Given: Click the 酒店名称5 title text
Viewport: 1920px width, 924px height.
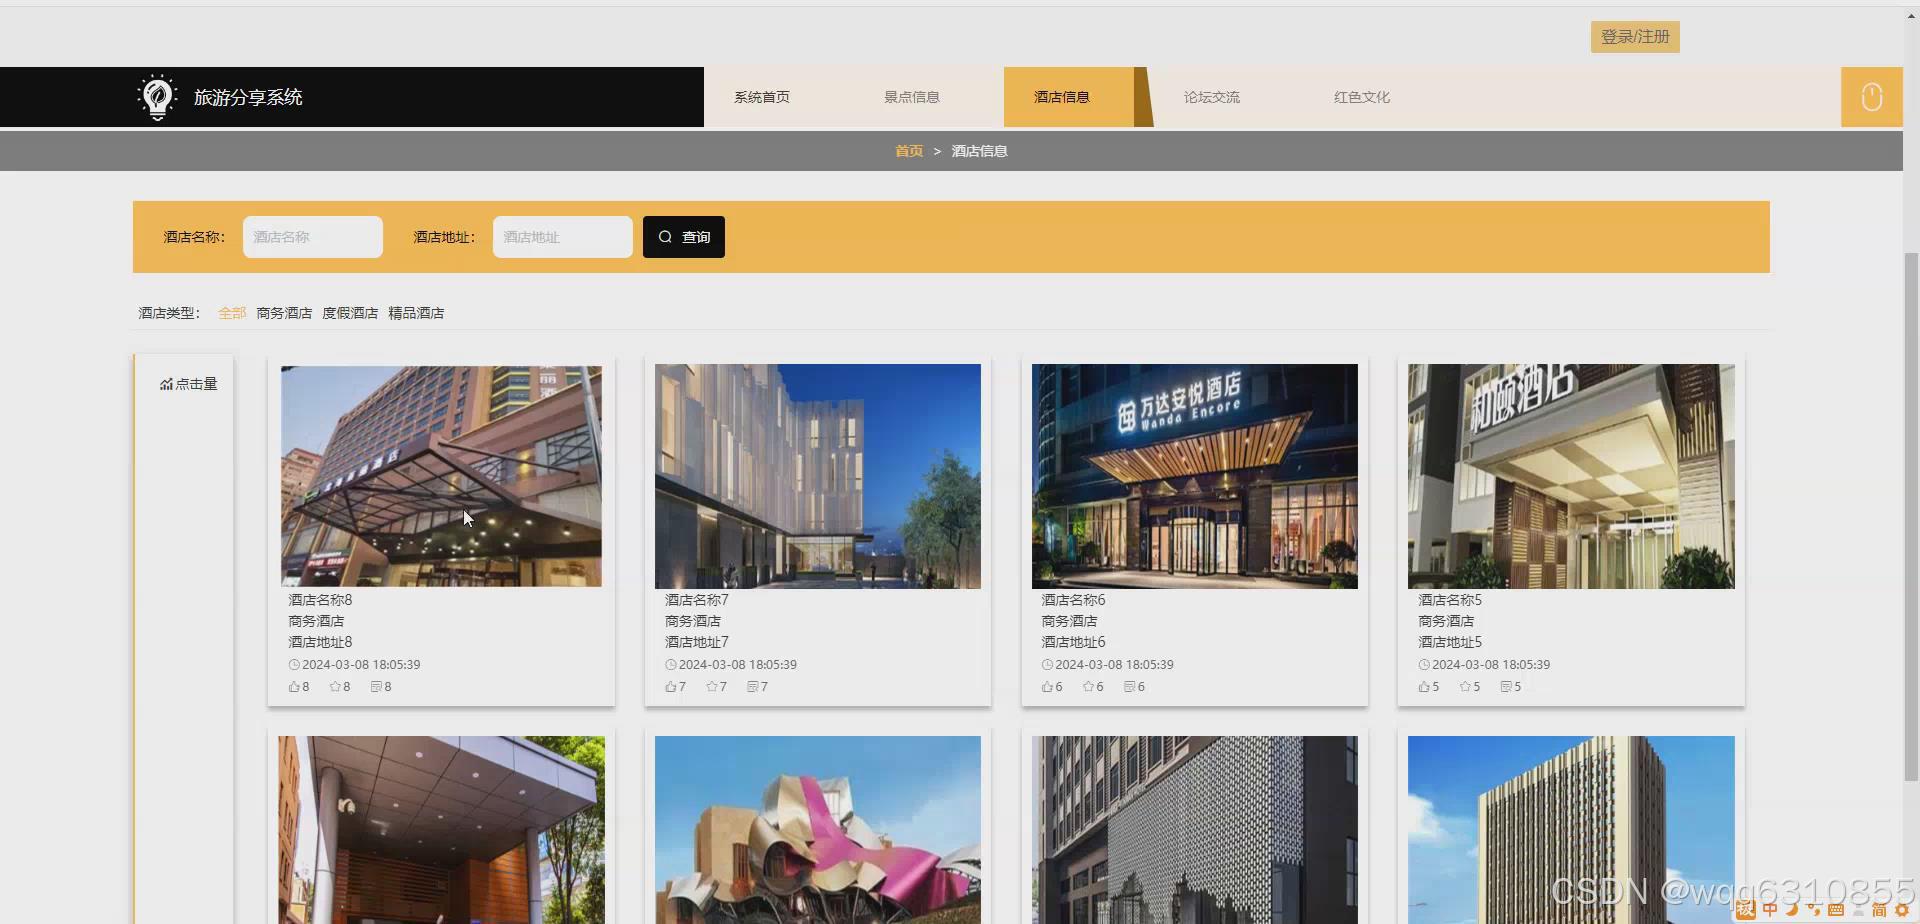Looking at the screenshot, I should tap(1450, 600).
